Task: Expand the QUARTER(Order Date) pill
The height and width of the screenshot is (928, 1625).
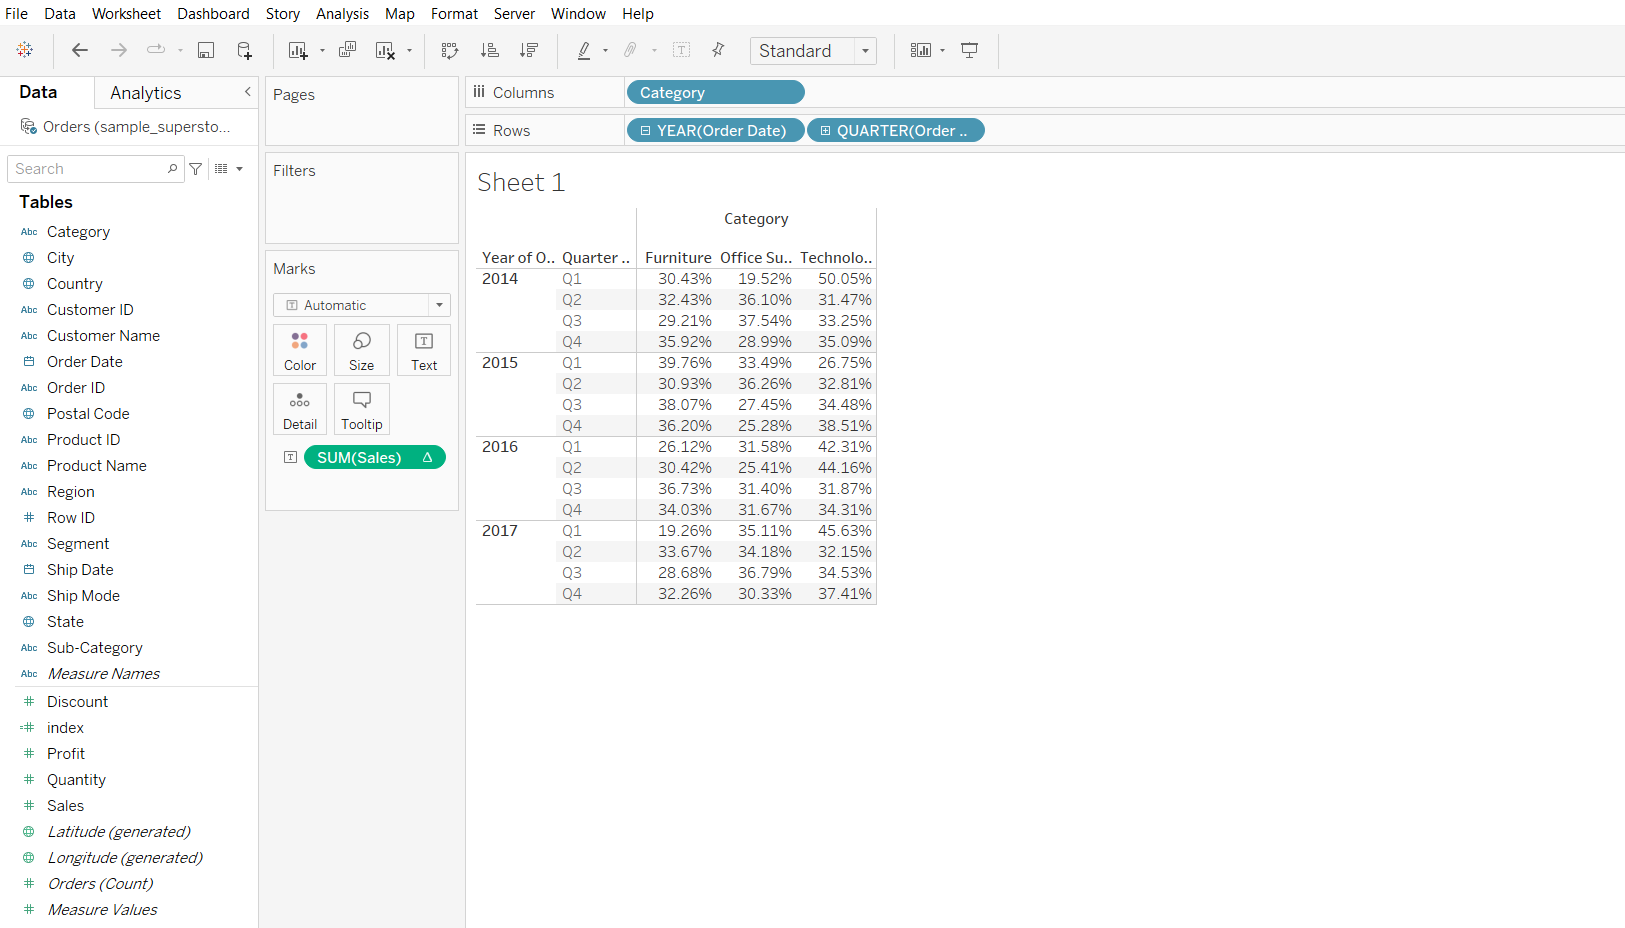Action: point(826,131)
